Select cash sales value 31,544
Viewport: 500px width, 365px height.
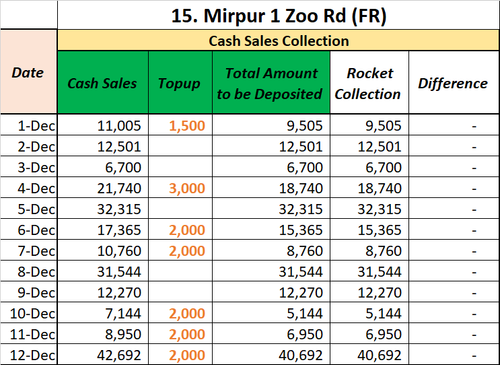coord(103,271)
